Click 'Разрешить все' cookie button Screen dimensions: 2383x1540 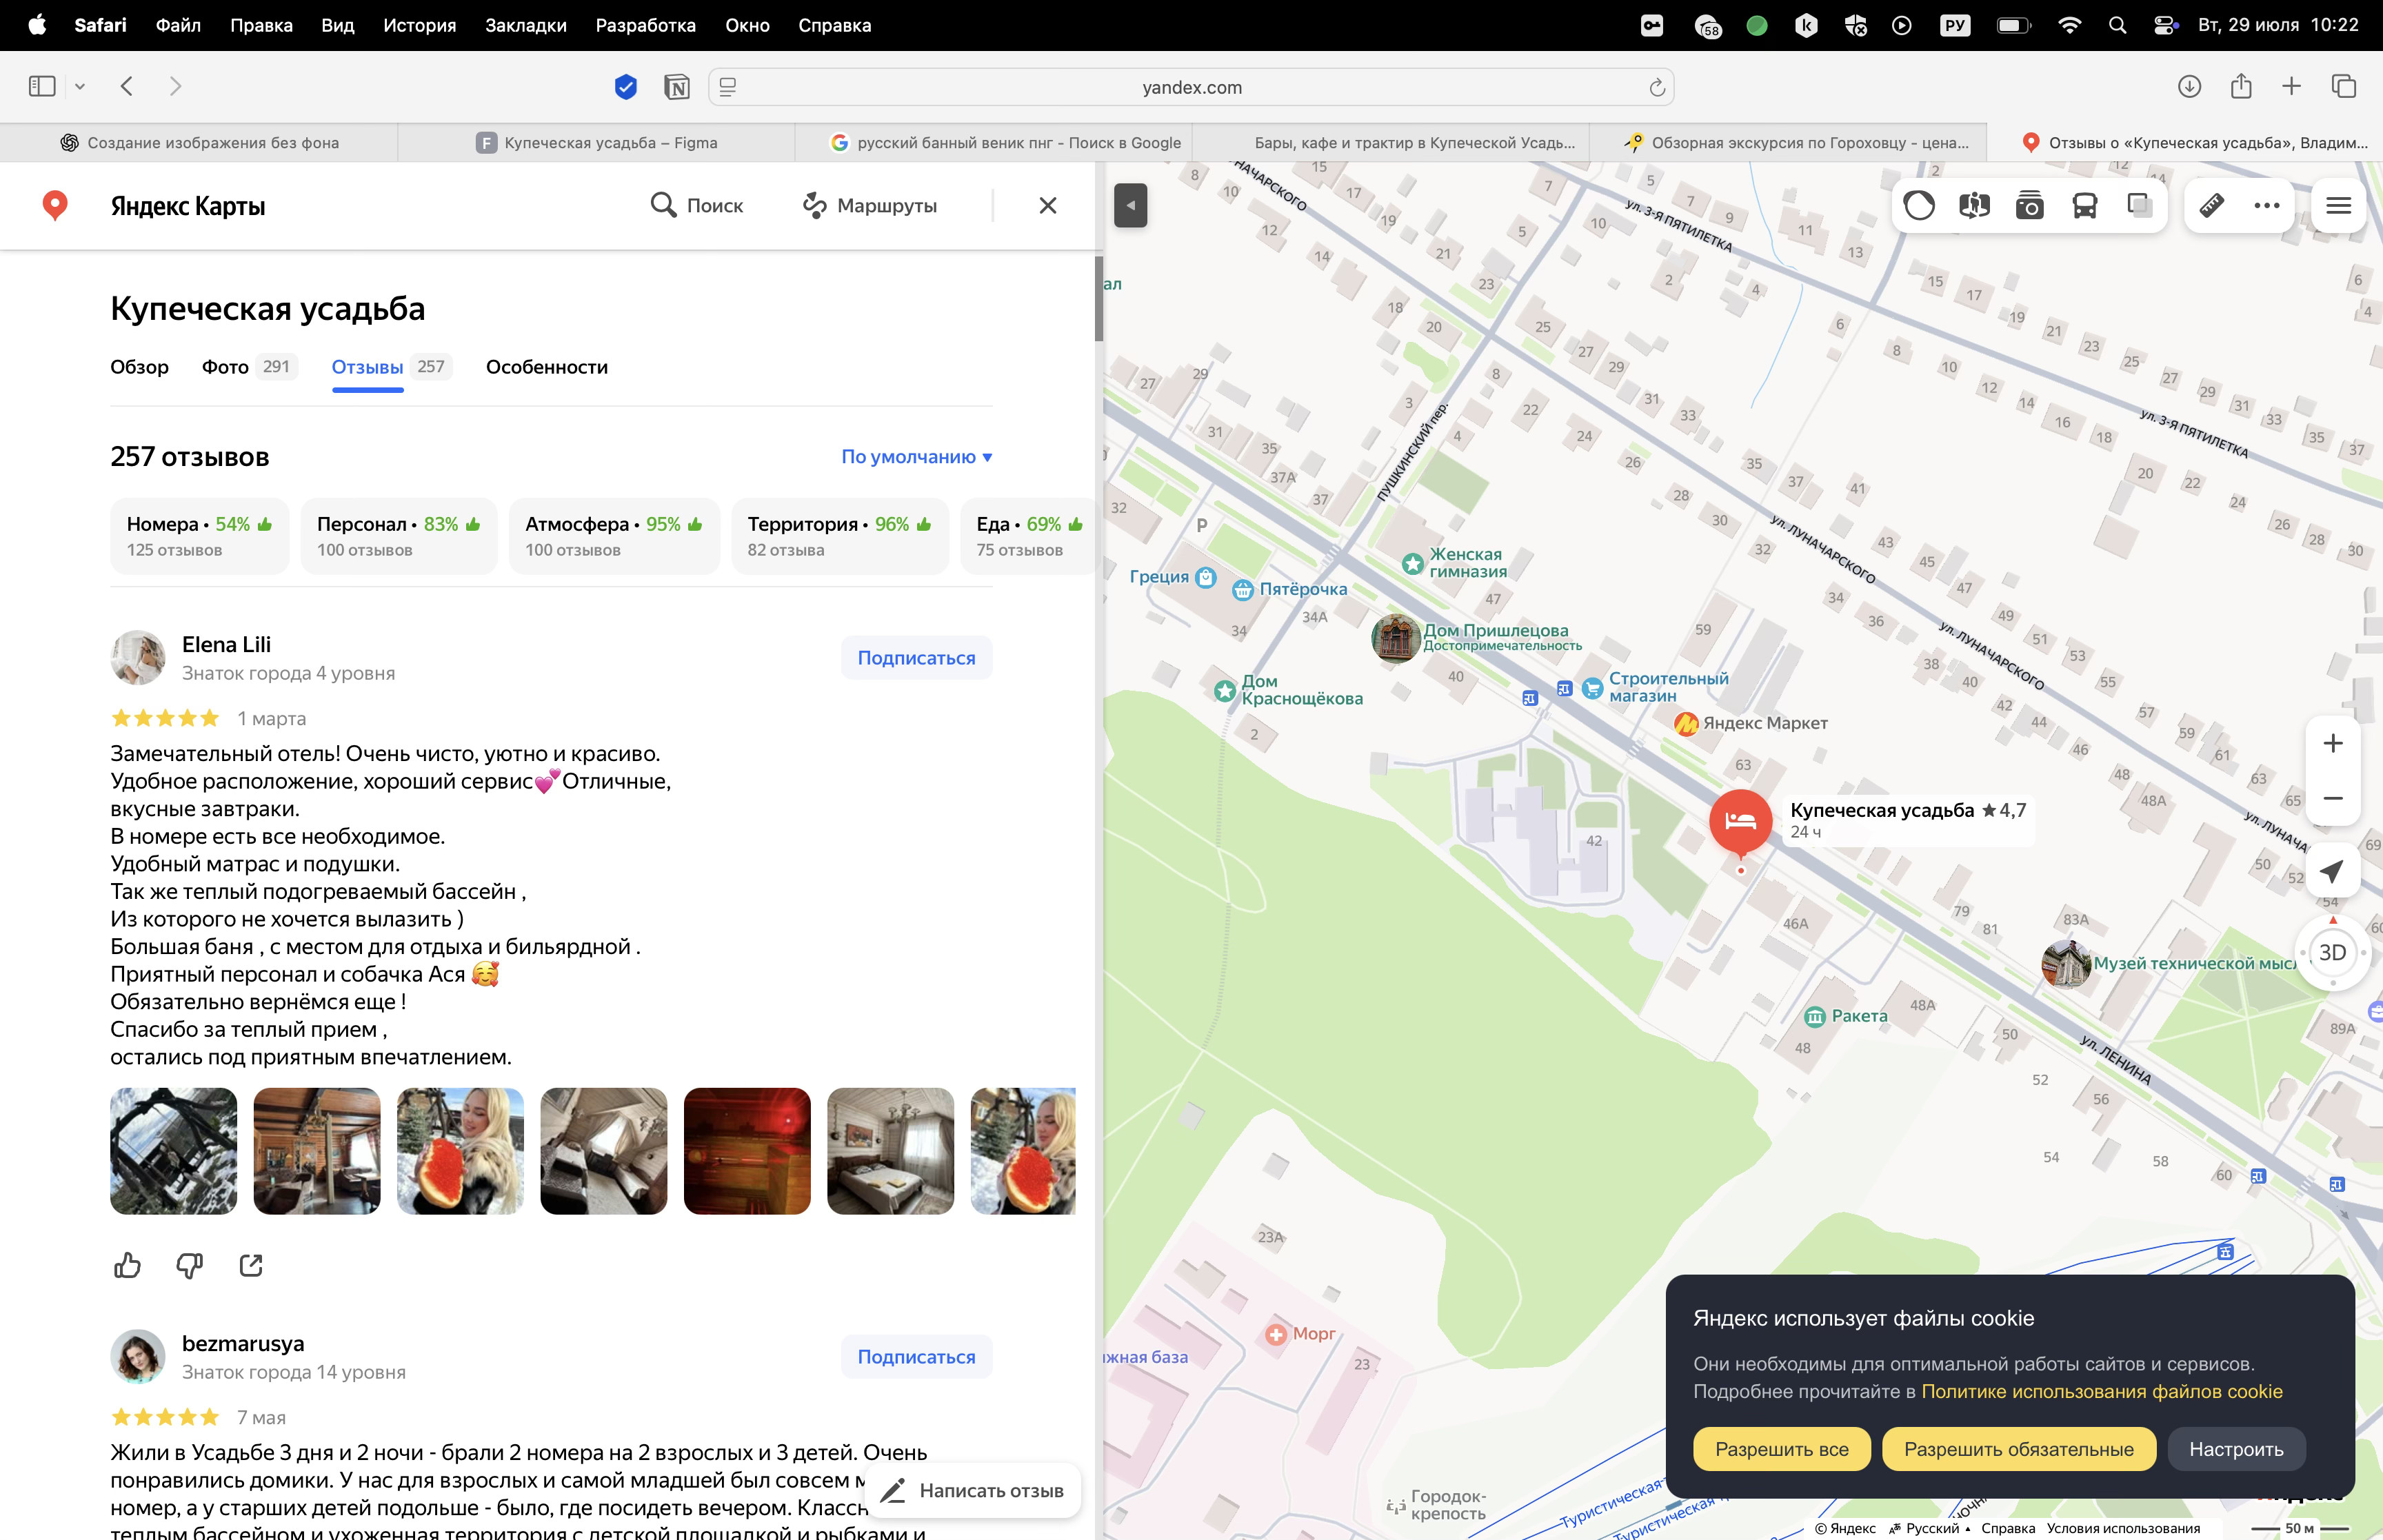click(x=1781, y=1449)
